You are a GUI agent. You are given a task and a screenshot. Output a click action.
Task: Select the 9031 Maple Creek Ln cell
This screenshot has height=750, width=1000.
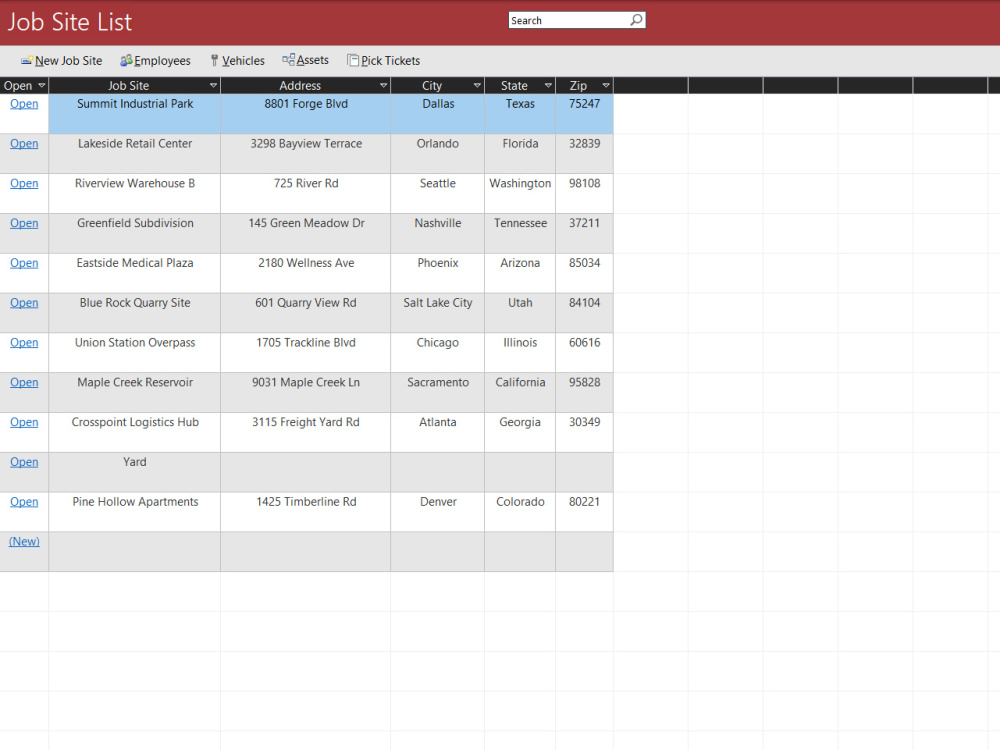pos(305,392)
